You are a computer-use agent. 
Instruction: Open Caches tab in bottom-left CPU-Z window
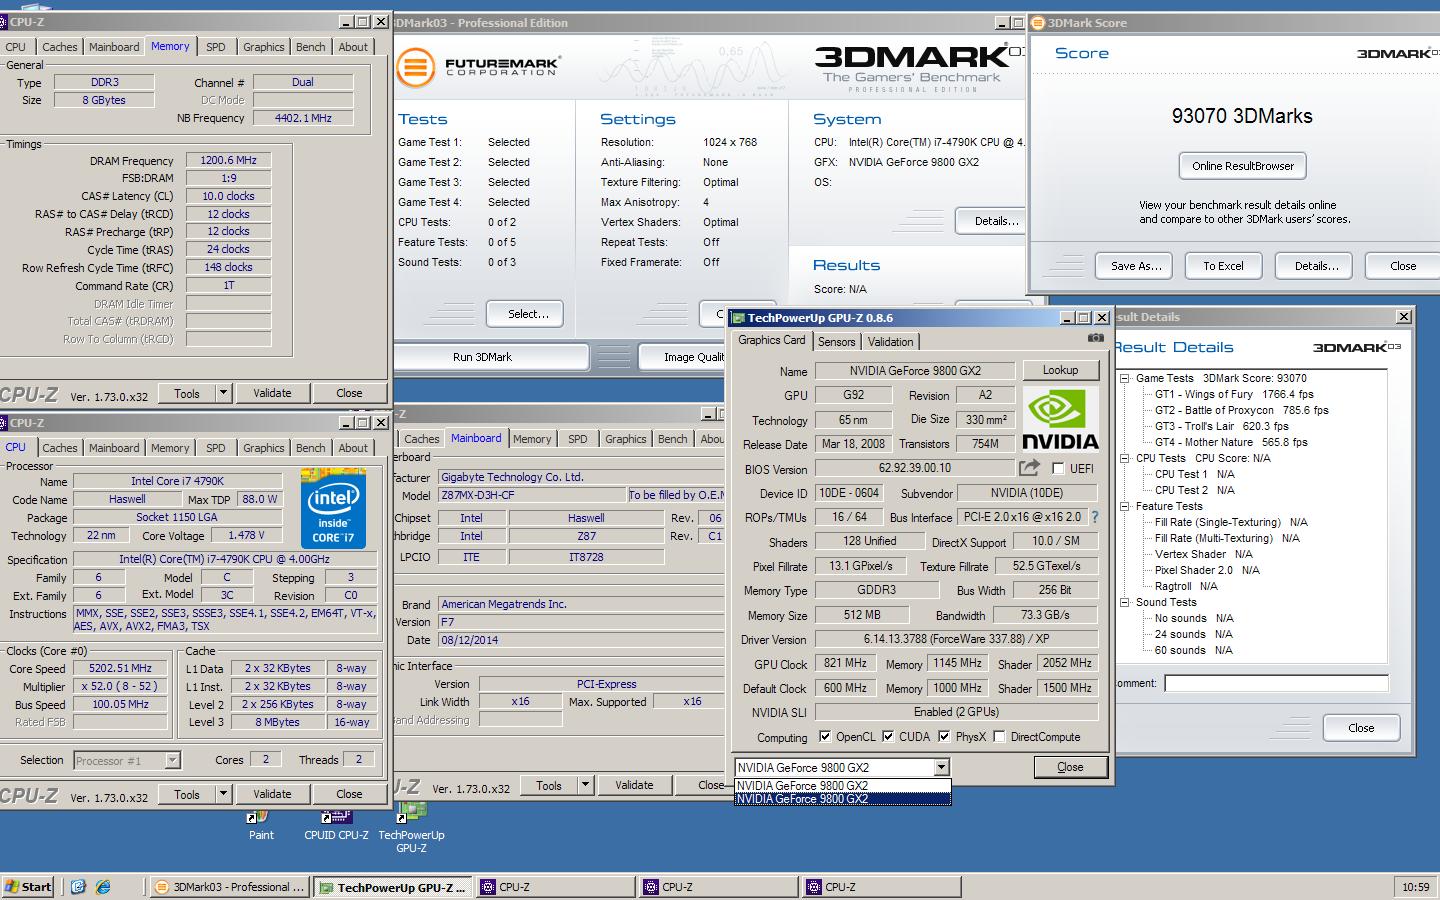(x=60, y=448)
